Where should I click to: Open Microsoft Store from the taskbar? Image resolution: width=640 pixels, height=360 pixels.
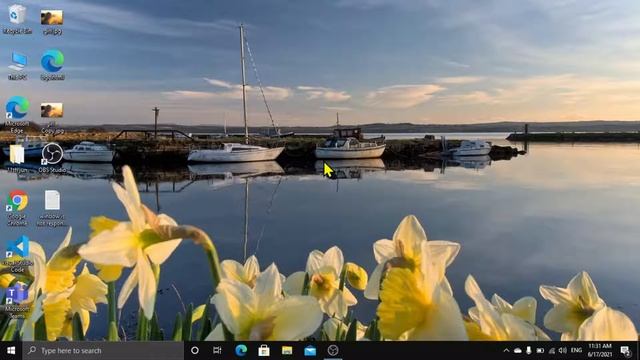pyautogui.click(x=264, y=351)
